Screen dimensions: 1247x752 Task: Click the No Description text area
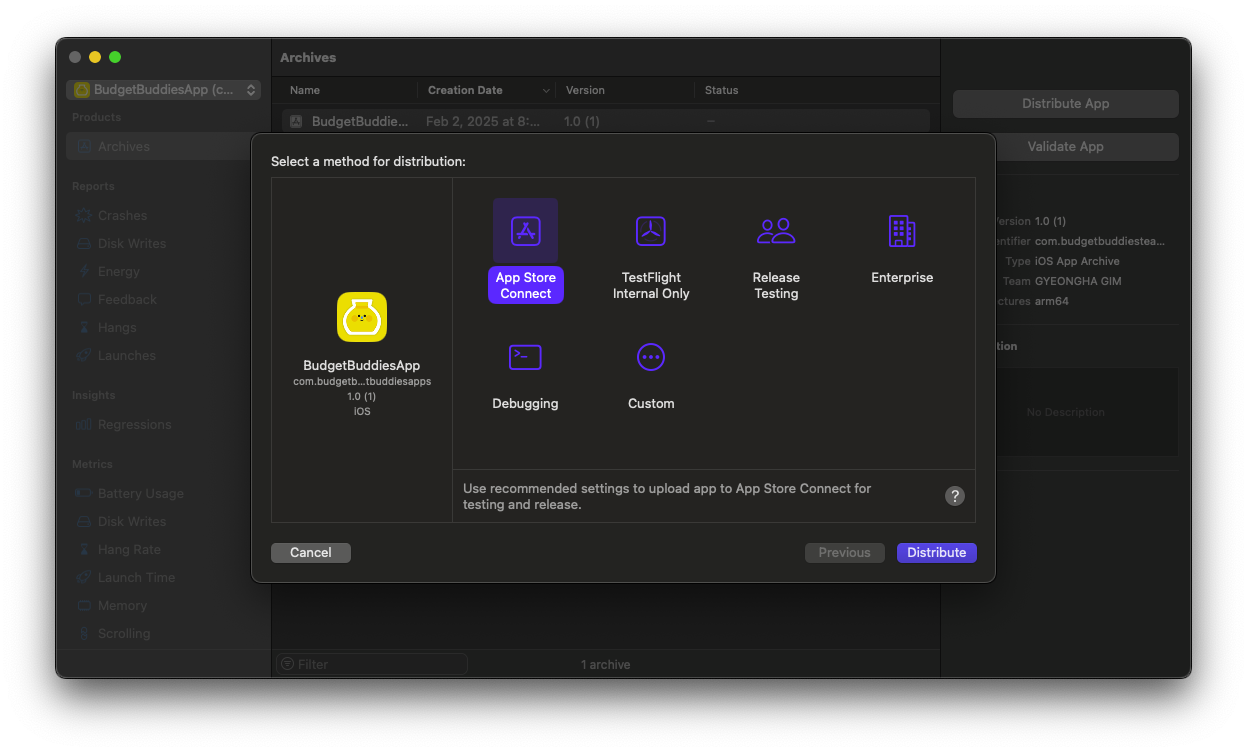click(1065, 413)
